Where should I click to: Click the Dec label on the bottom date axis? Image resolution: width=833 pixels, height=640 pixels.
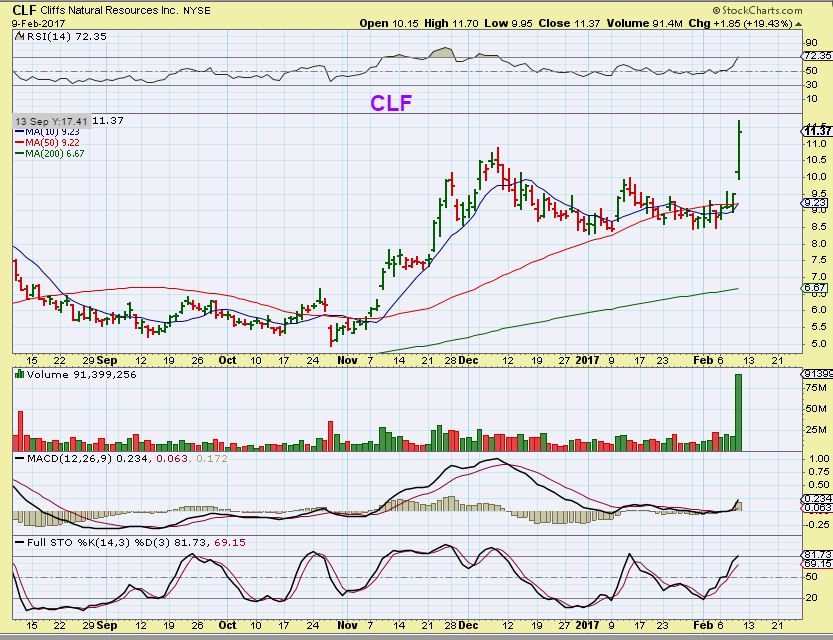coord(468,625)
